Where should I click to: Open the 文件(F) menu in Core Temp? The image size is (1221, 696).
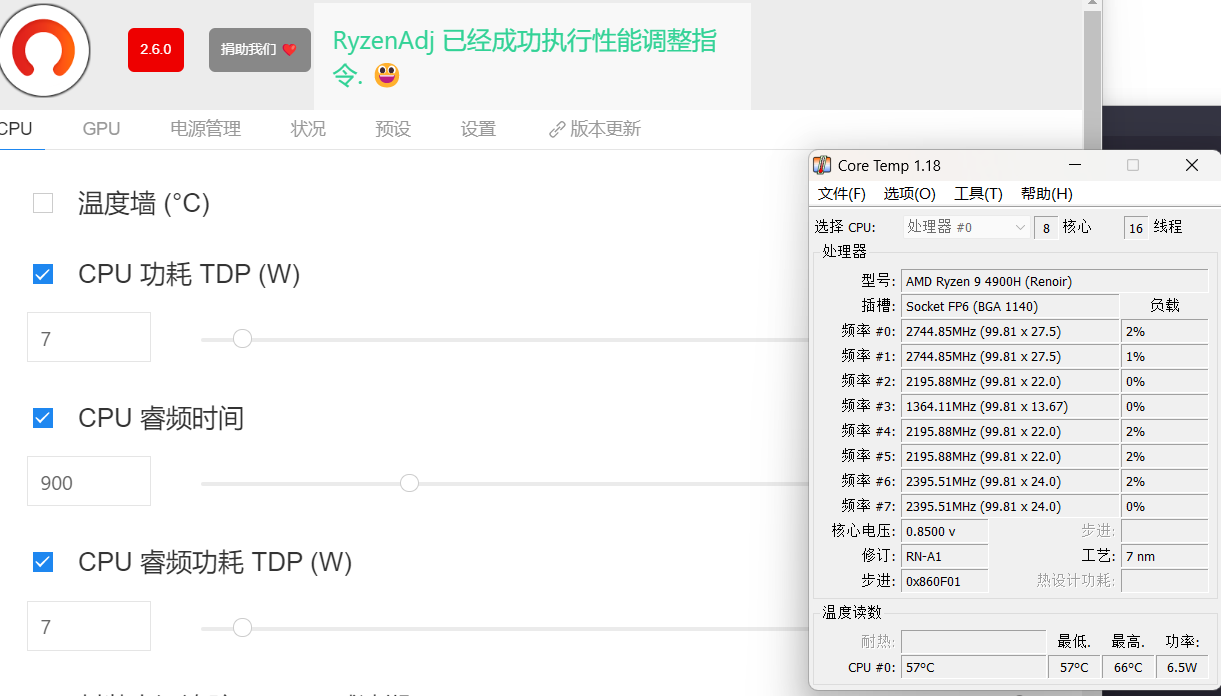tap(841, 194)
